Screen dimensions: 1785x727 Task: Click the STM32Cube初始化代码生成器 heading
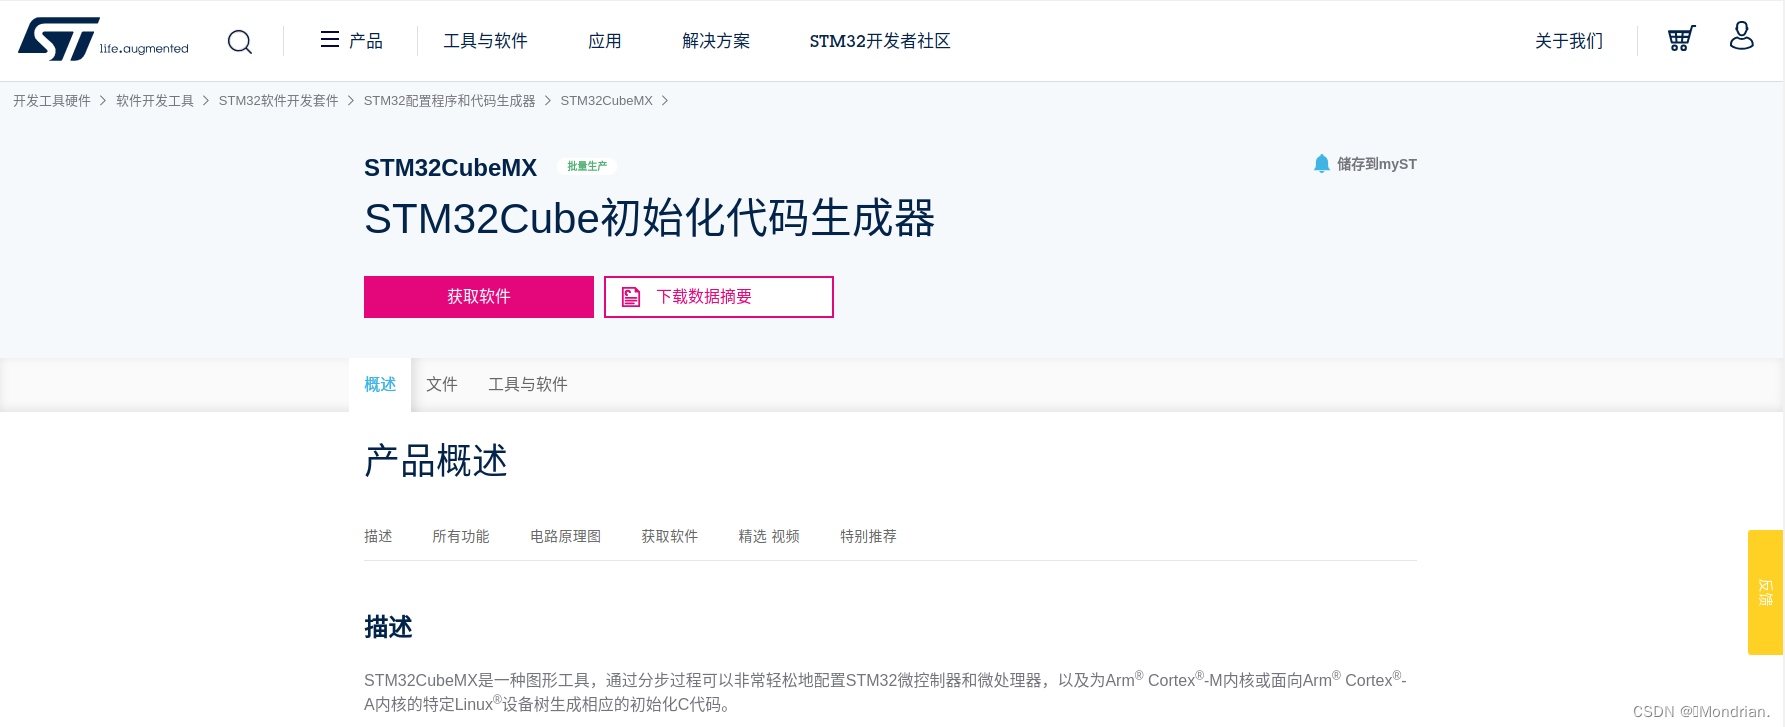pos(650,218)
